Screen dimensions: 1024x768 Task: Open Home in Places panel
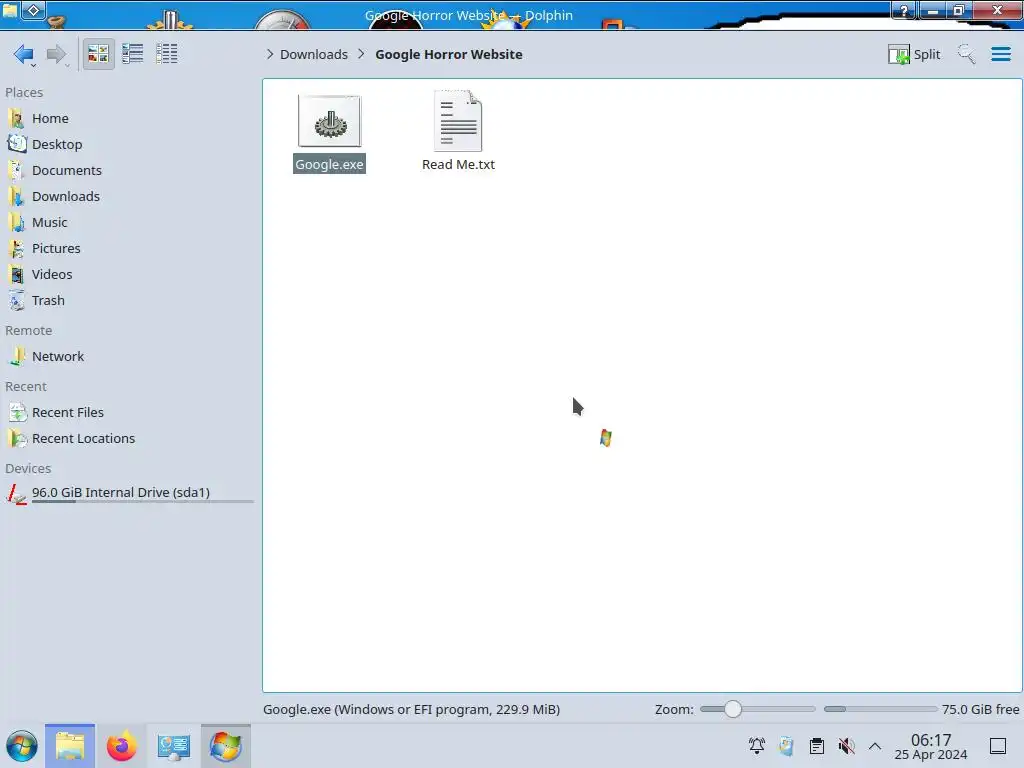pyautogui.click(x=129, y=118)
